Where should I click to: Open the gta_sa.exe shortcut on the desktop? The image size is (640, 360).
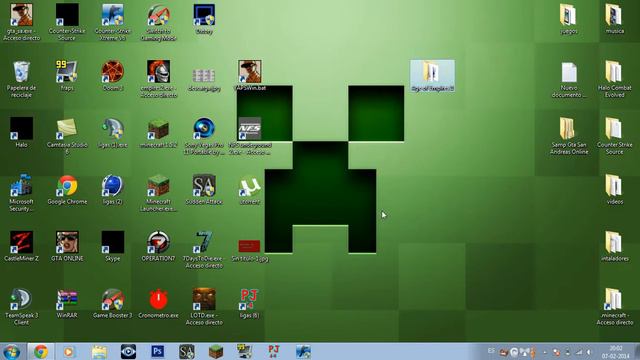pos(22,22)
